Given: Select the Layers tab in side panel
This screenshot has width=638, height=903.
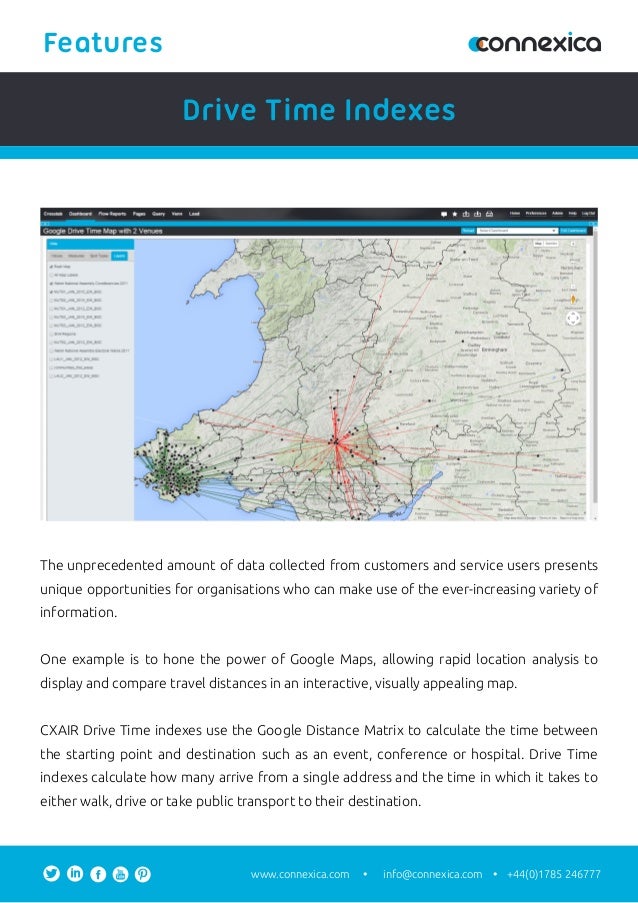Looking at the screenshot, I should [119, 256].
